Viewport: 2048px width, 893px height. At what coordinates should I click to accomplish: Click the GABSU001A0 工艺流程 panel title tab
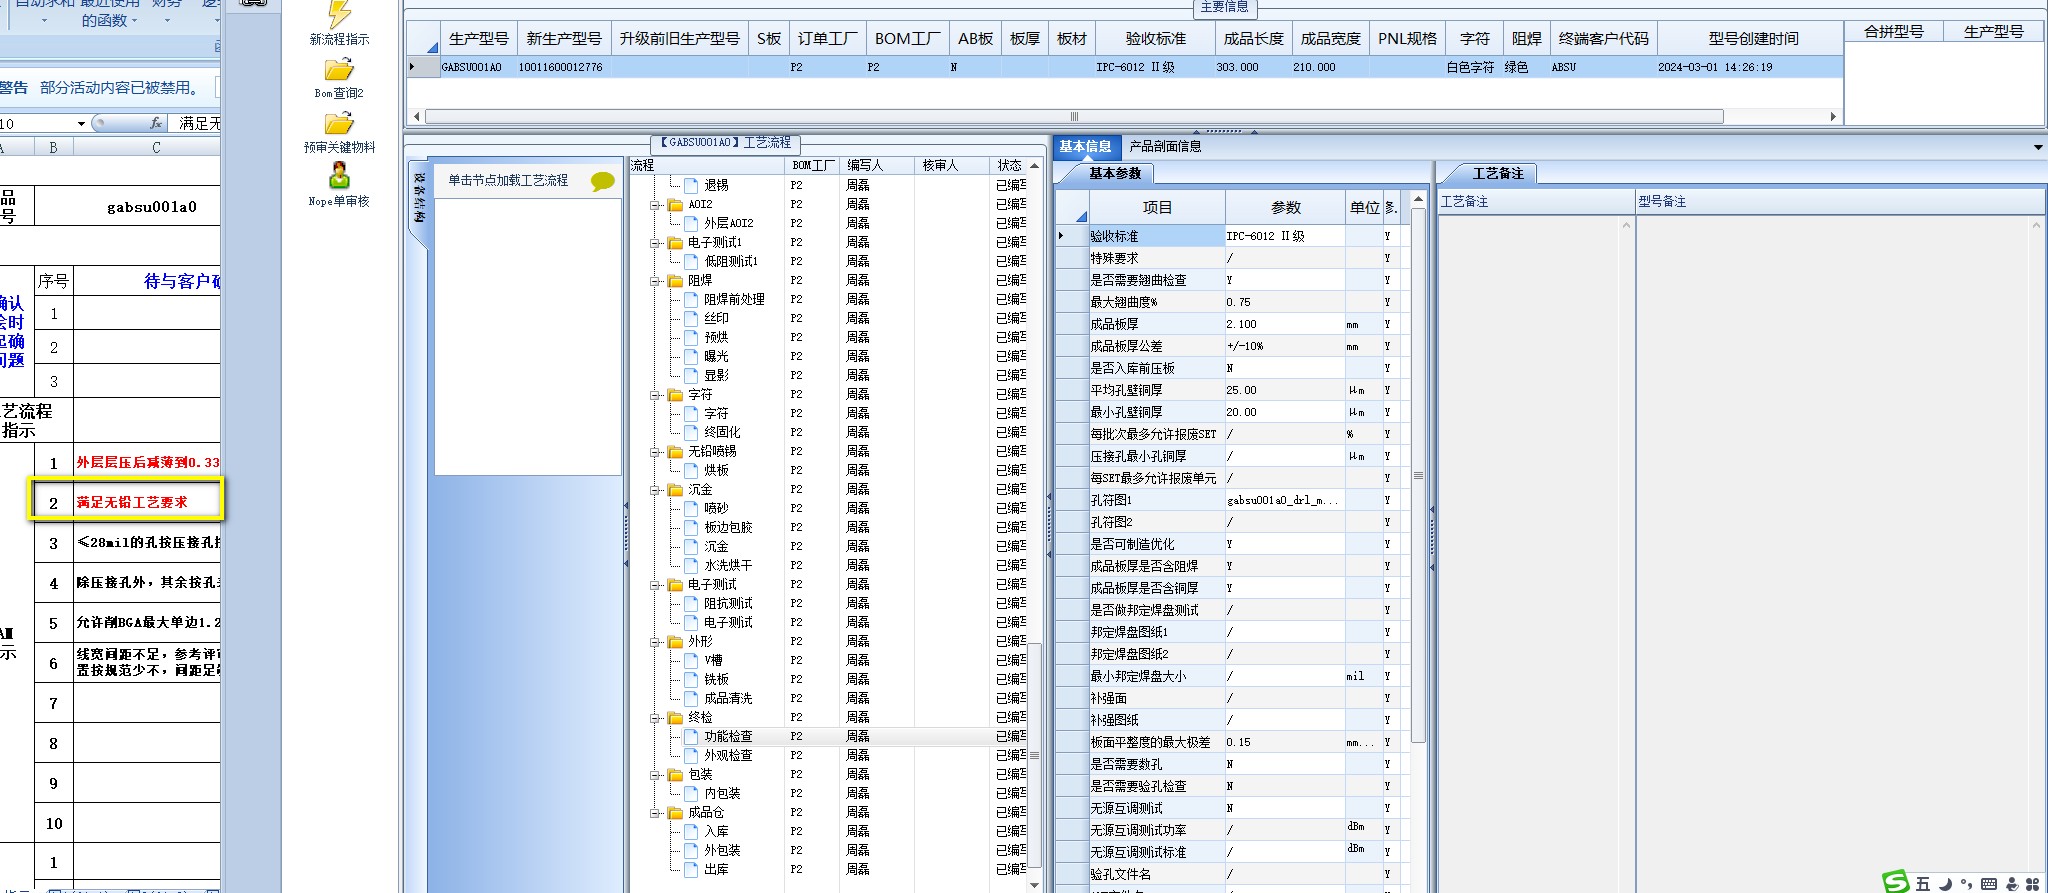(725, 143)
